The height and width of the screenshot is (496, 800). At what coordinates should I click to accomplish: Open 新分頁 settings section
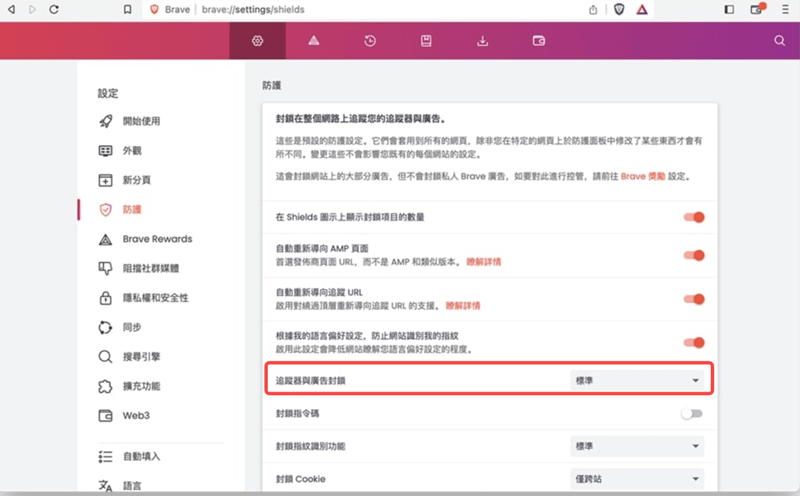tap(137, 180)
